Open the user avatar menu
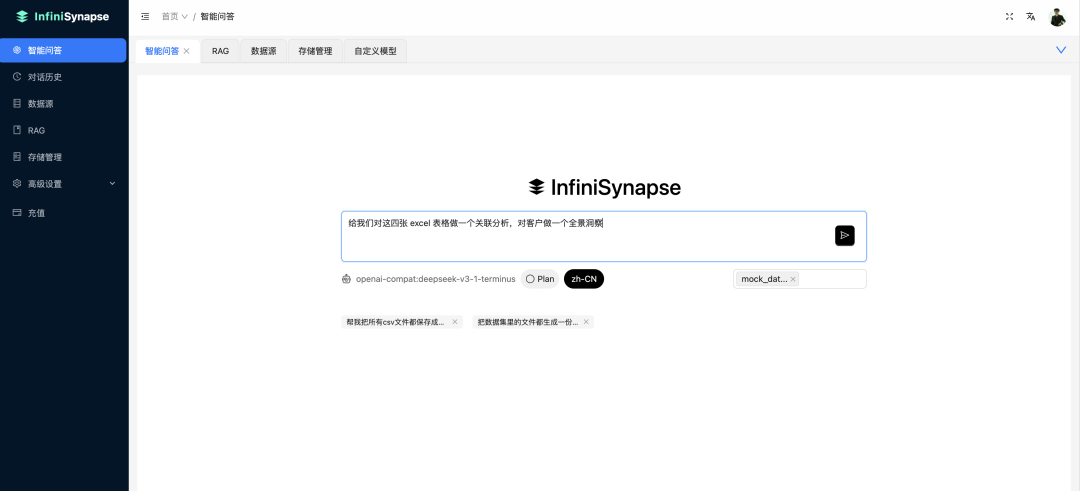This screenshot has height=491, width=1080. coord(1057,17)
